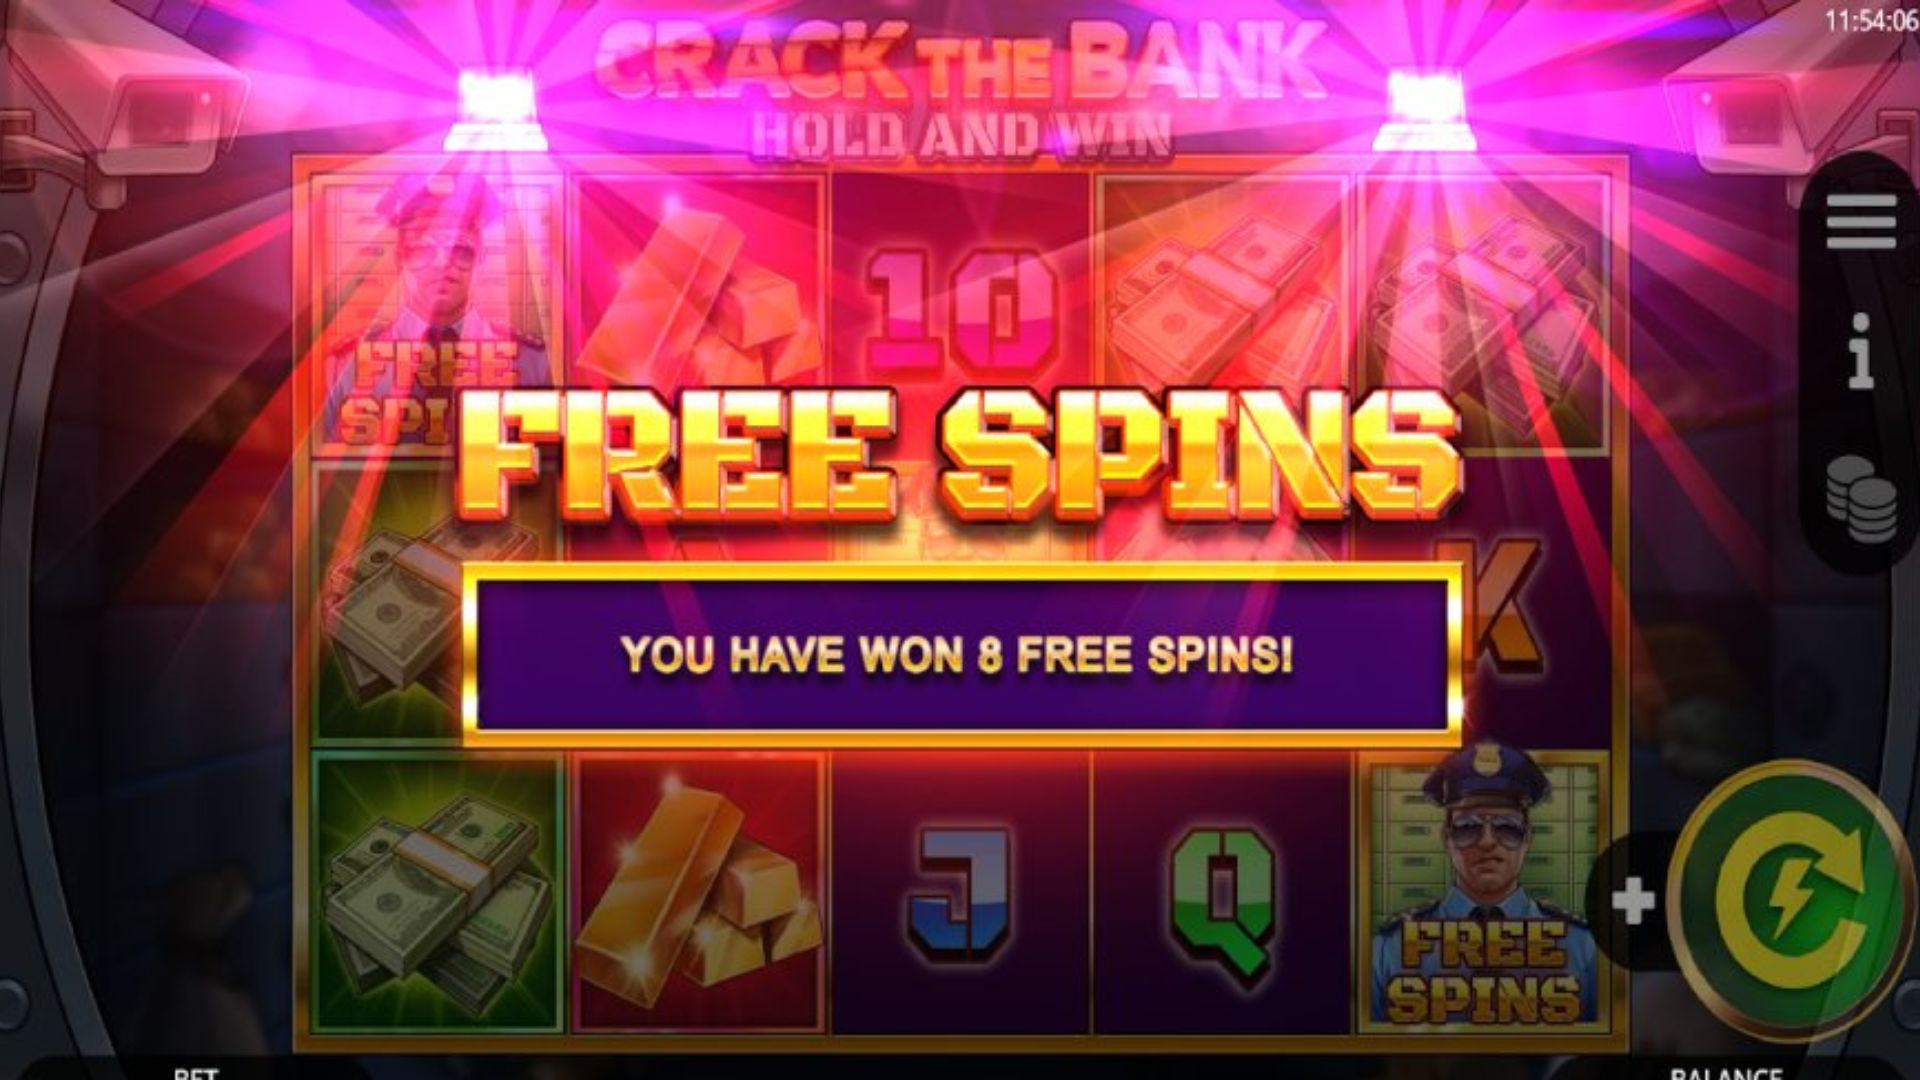The height and width of the screenshot is (1080, 1920).
Task: Click the clock showing 11:54:06
Action: [x=1871, y=21]
